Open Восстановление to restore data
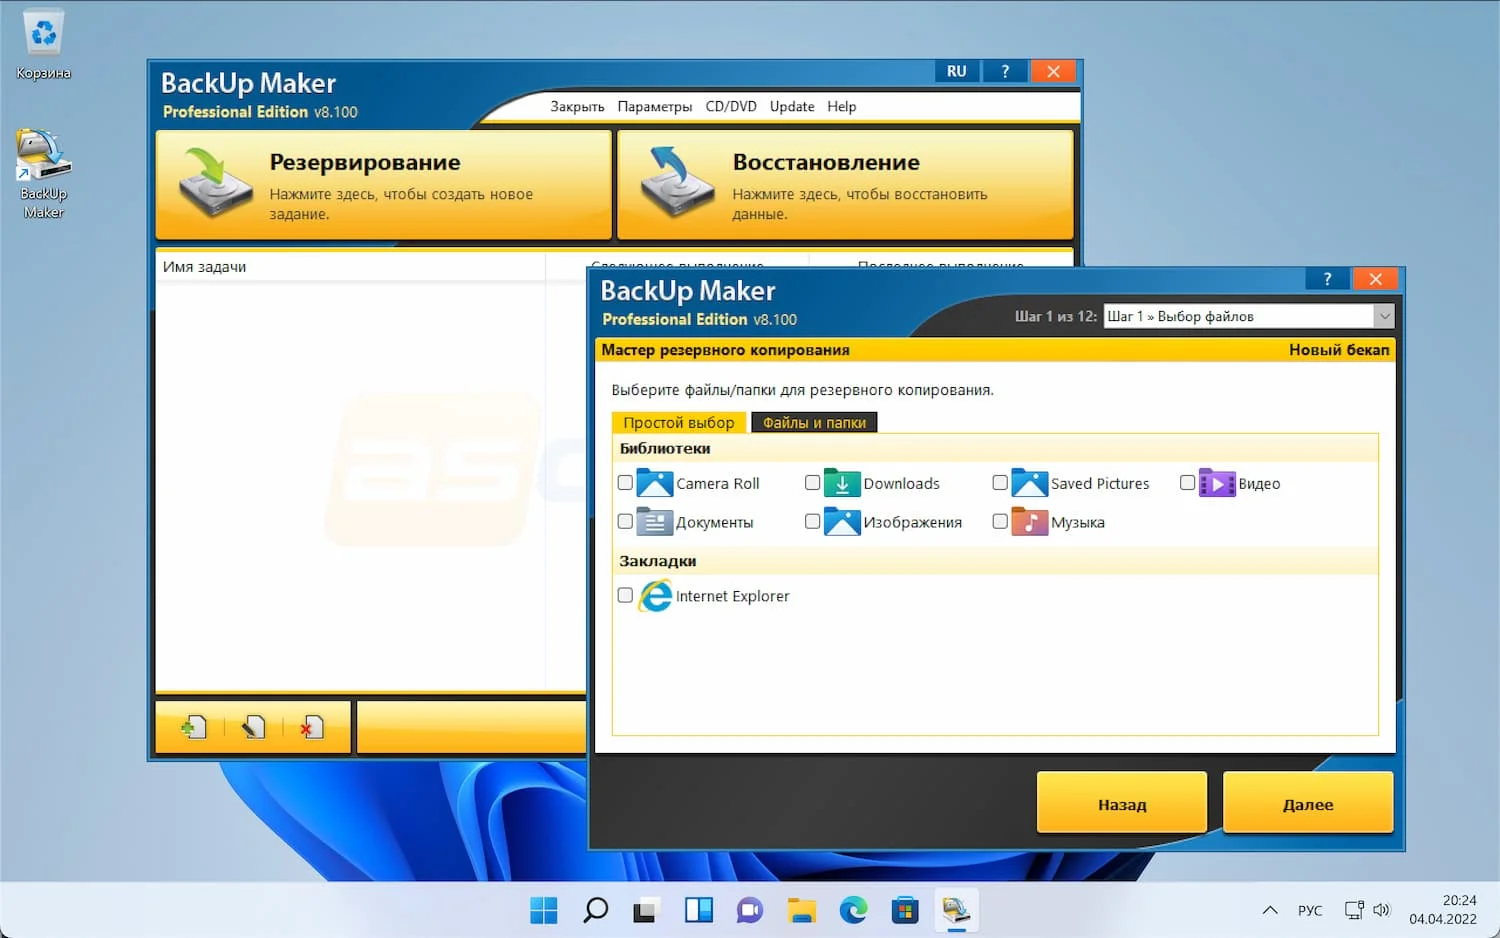This screenshot has width=1500, height=938. 845,184
